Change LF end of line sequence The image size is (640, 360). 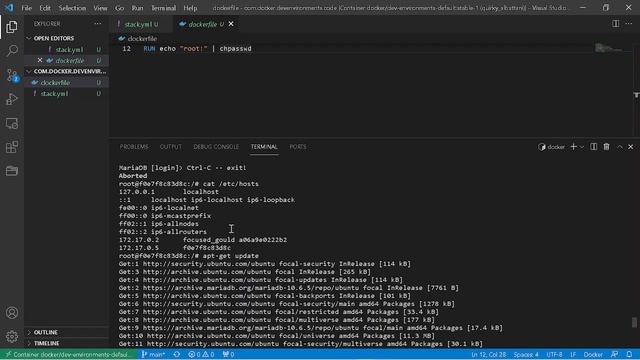coord(573,354)
